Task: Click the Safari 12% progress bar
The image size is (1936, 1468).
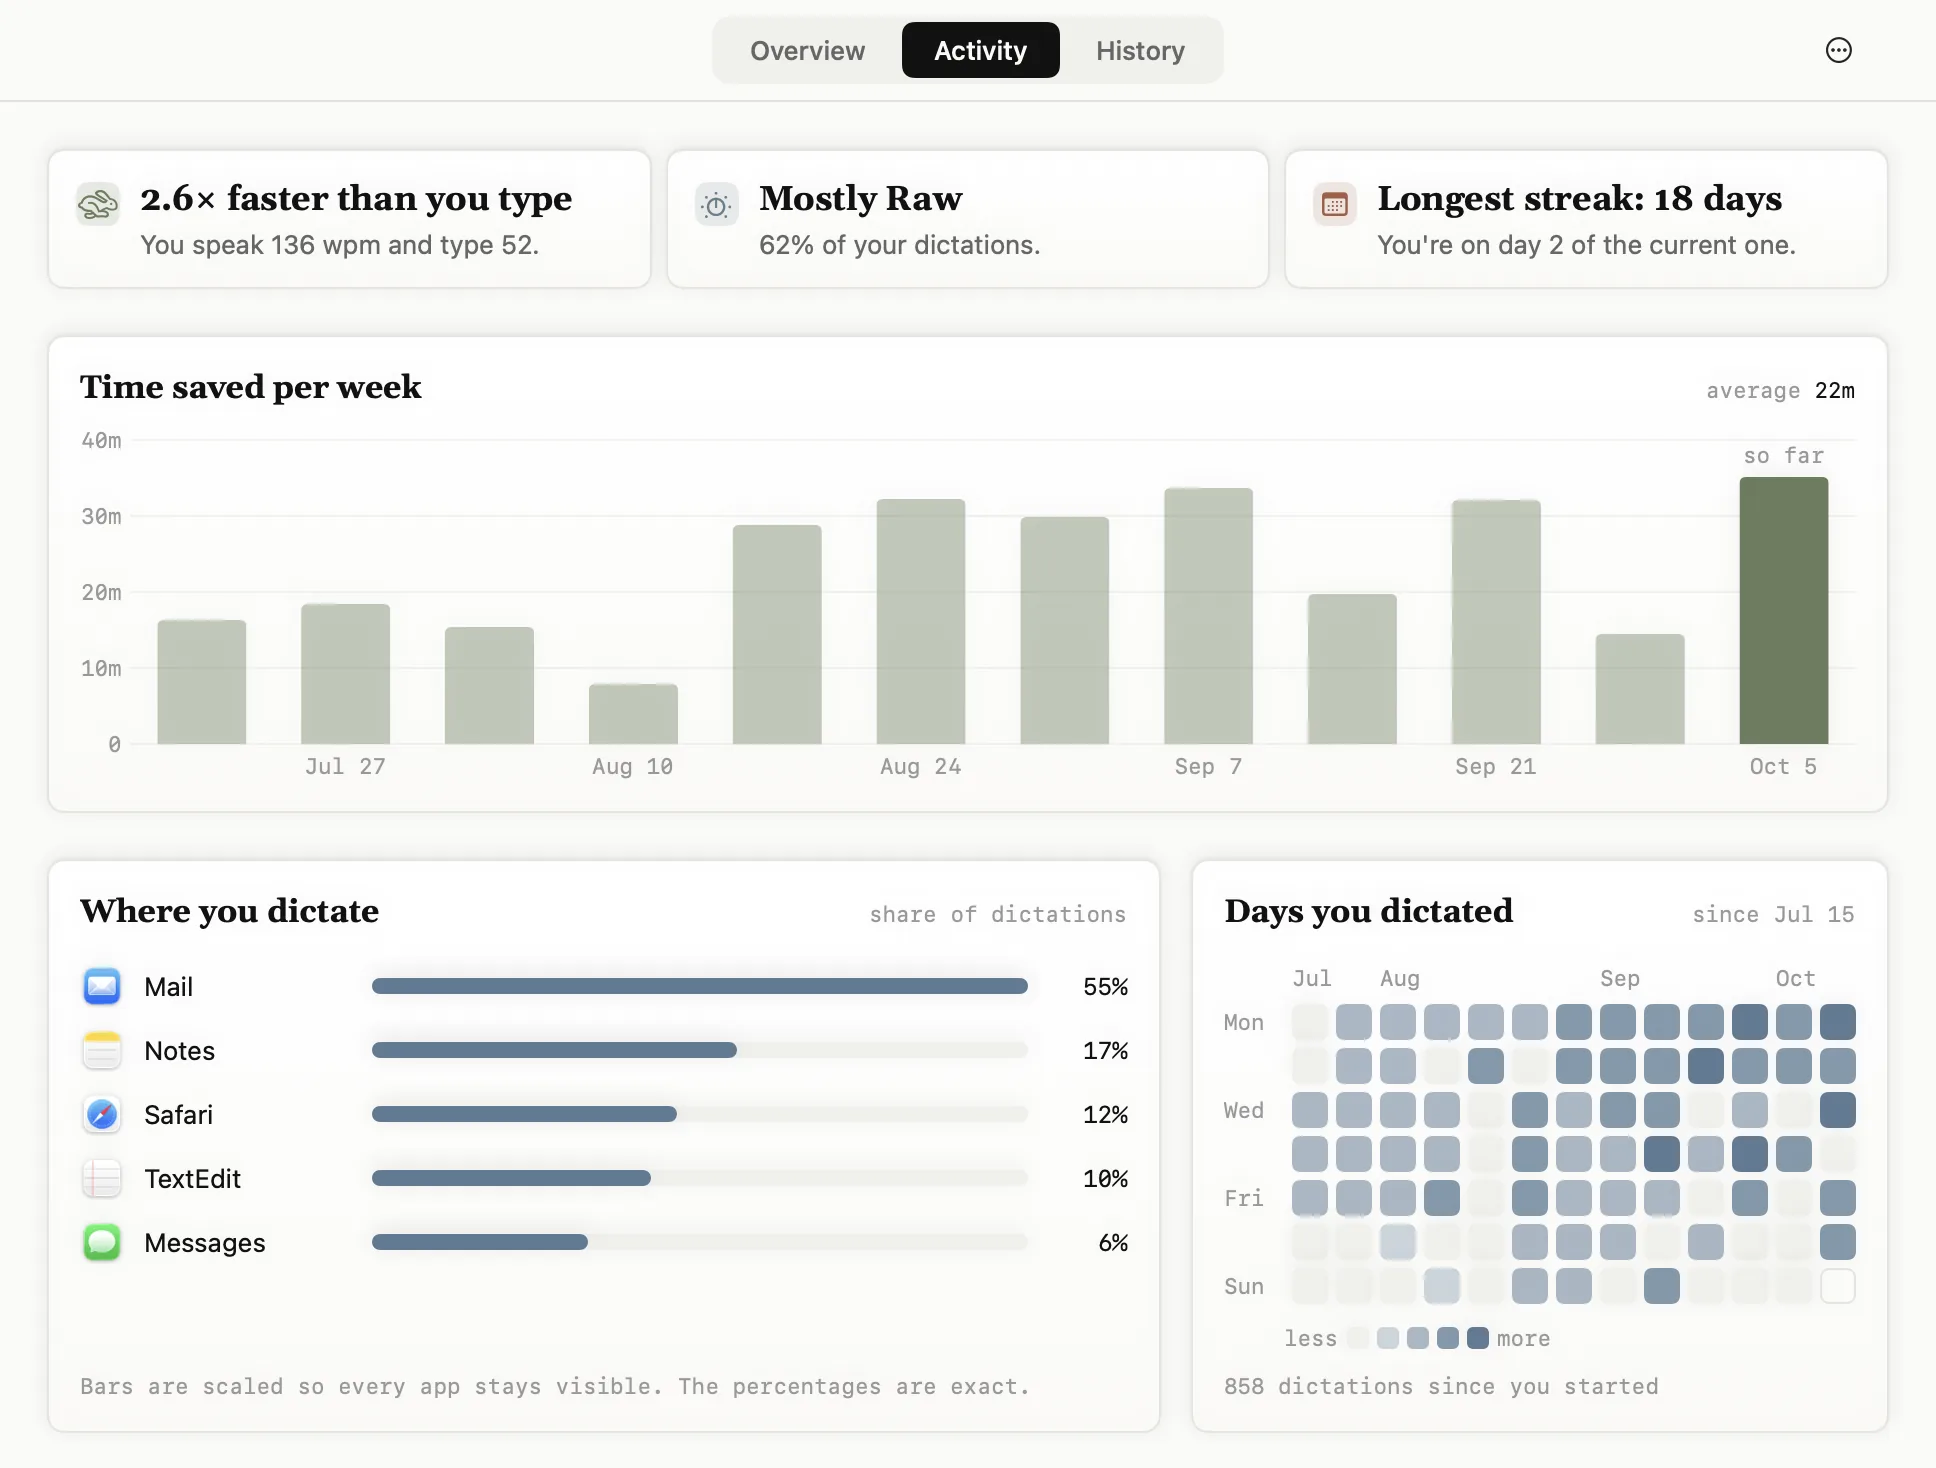Action: [x=700, y=1114]
